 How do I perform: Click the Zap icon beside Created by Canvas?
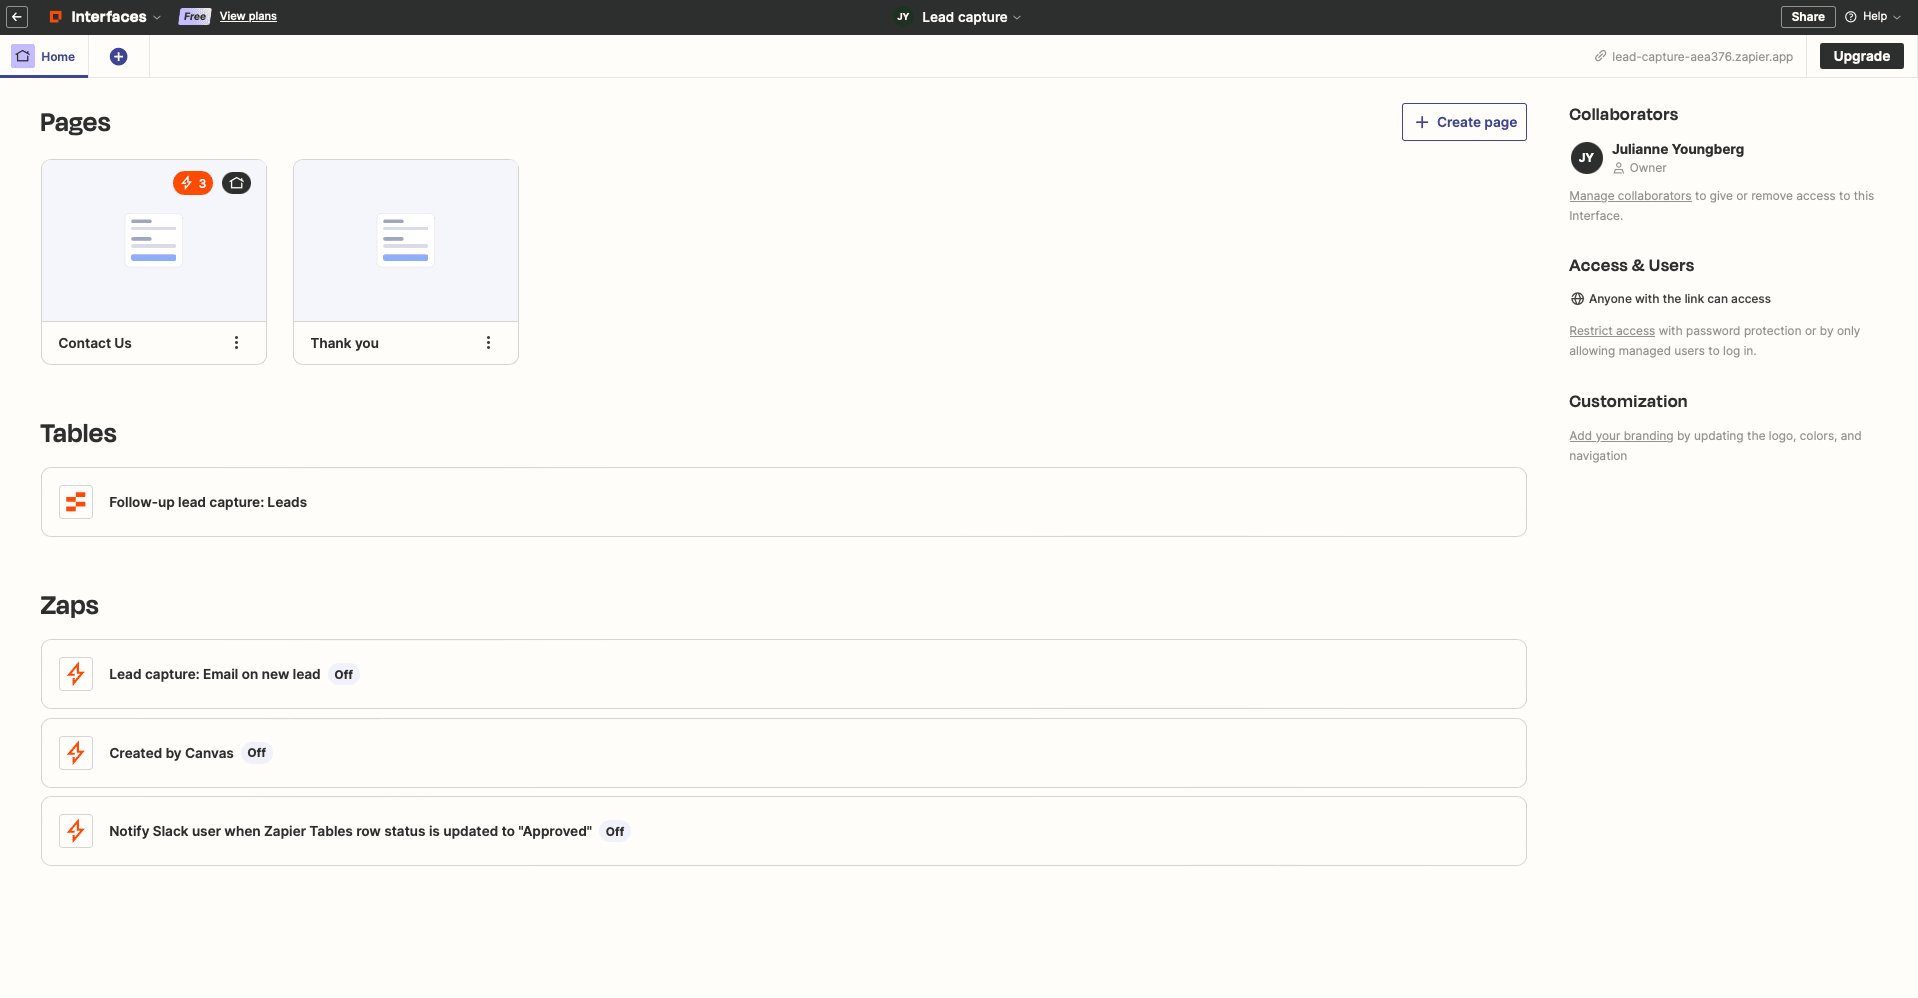click(x=75, y=752)
